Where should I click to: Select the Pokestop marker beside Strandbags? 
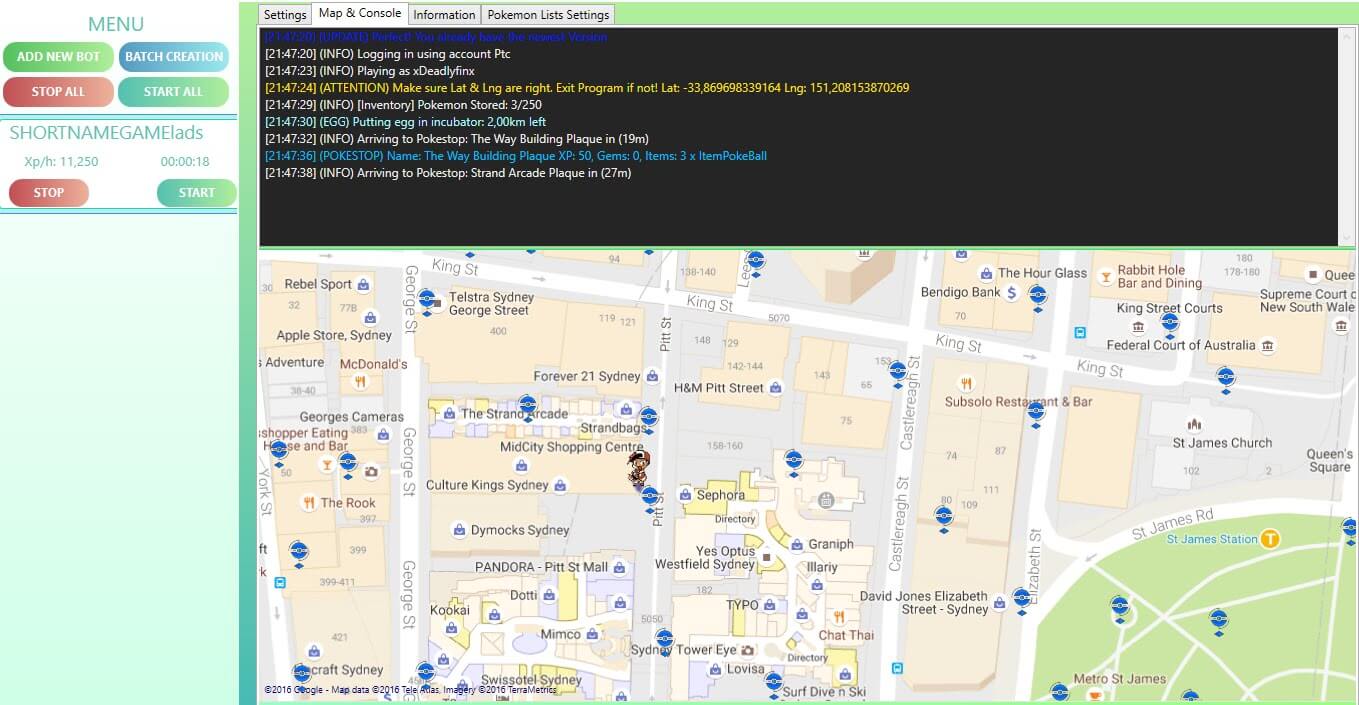[649, 419]
